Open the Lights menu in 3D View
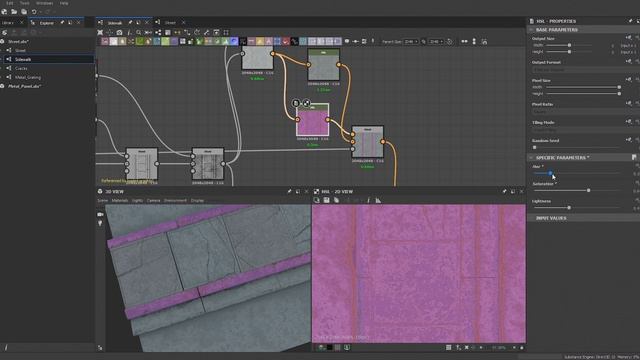The width and height of the screenshot is (640, 360). point(137,200)
